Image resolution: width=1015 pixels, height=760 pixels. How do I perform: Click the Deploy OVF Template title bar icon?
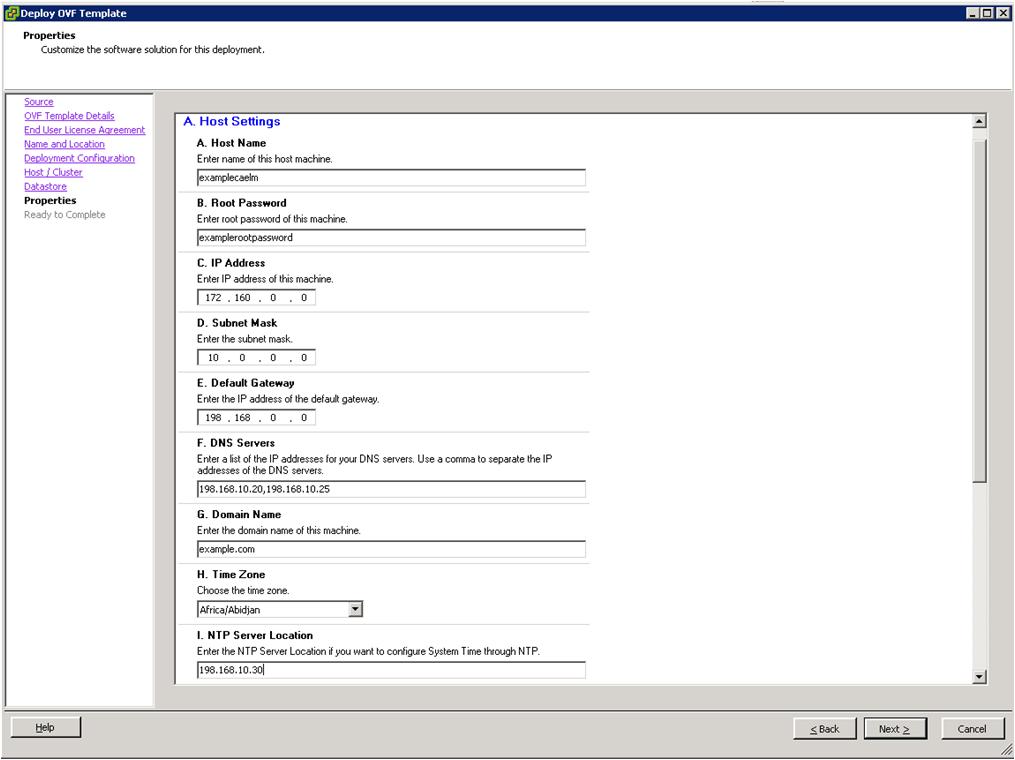[x=10, y=12]
